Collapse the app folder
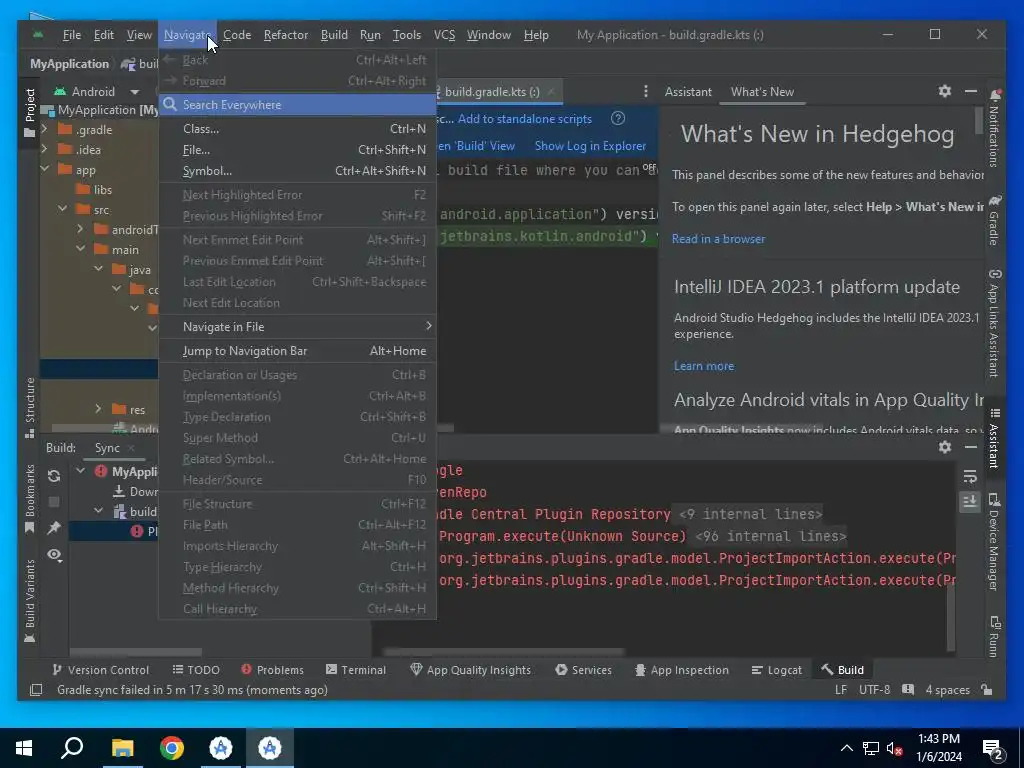The image size is (1024, 768). pos(44,170)
